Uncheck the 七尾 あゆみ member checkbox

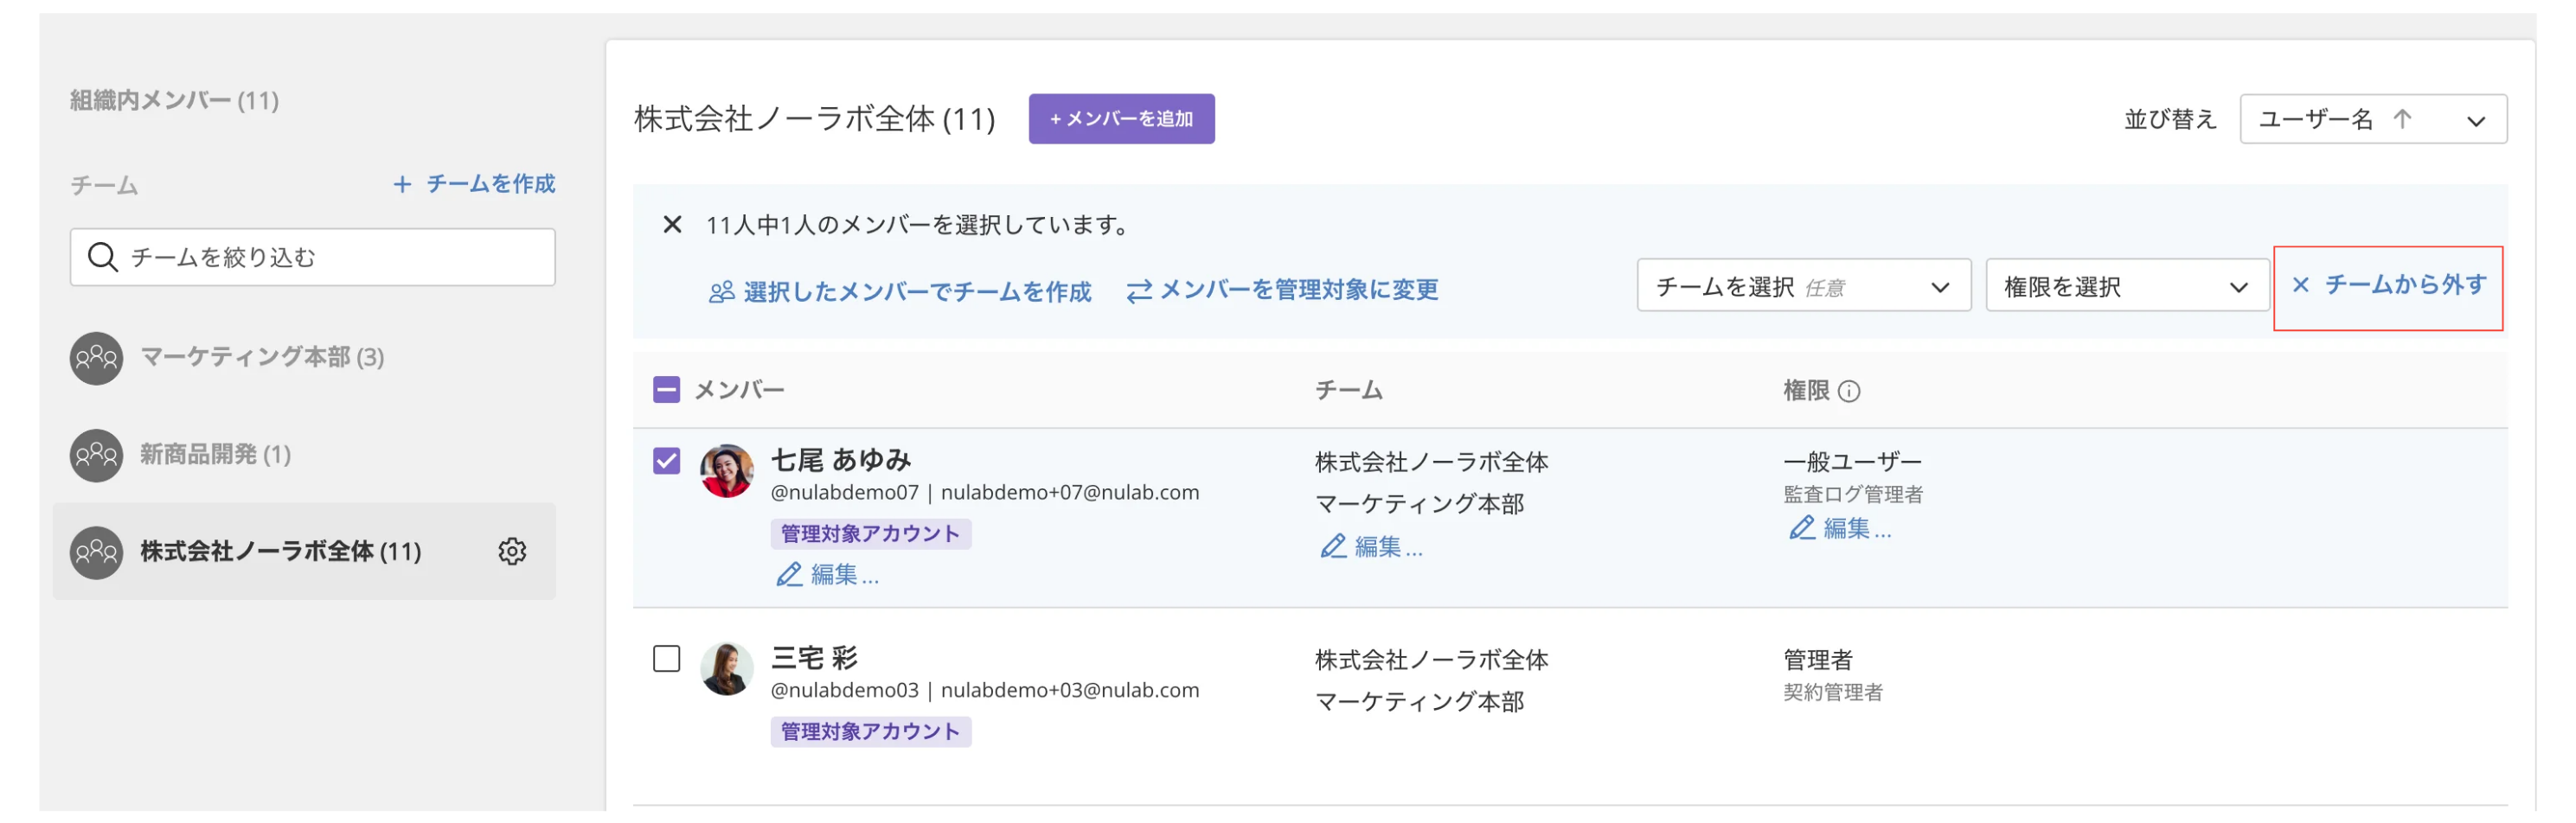click(667, 461)
